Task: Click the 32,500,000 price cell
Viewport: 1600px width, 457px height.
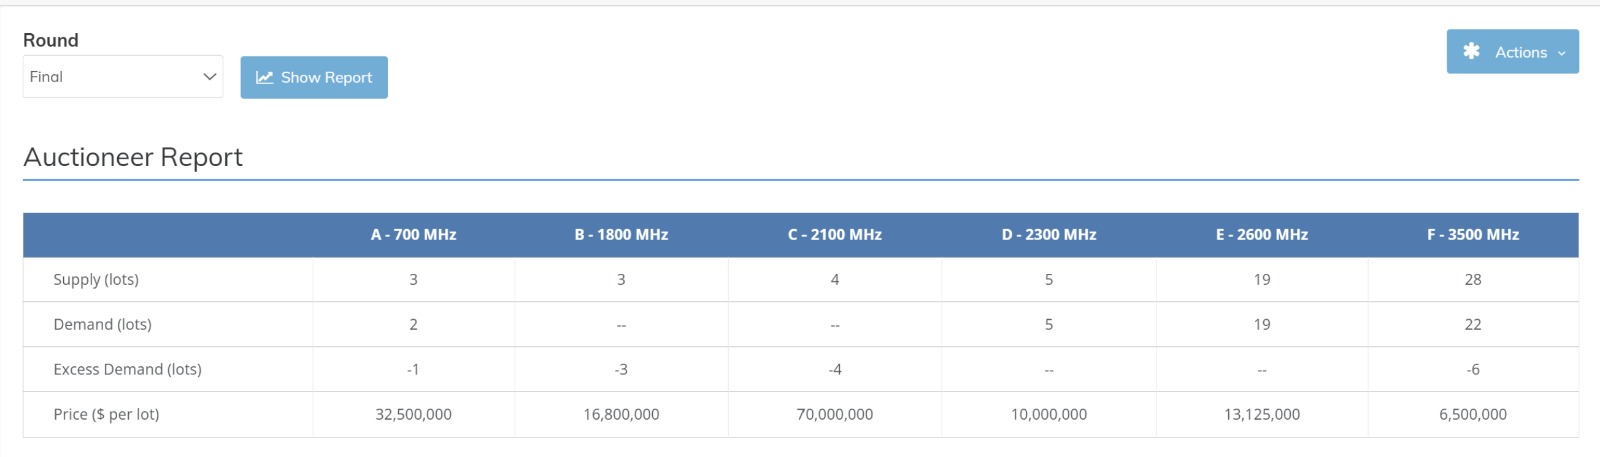Action: 413,415
